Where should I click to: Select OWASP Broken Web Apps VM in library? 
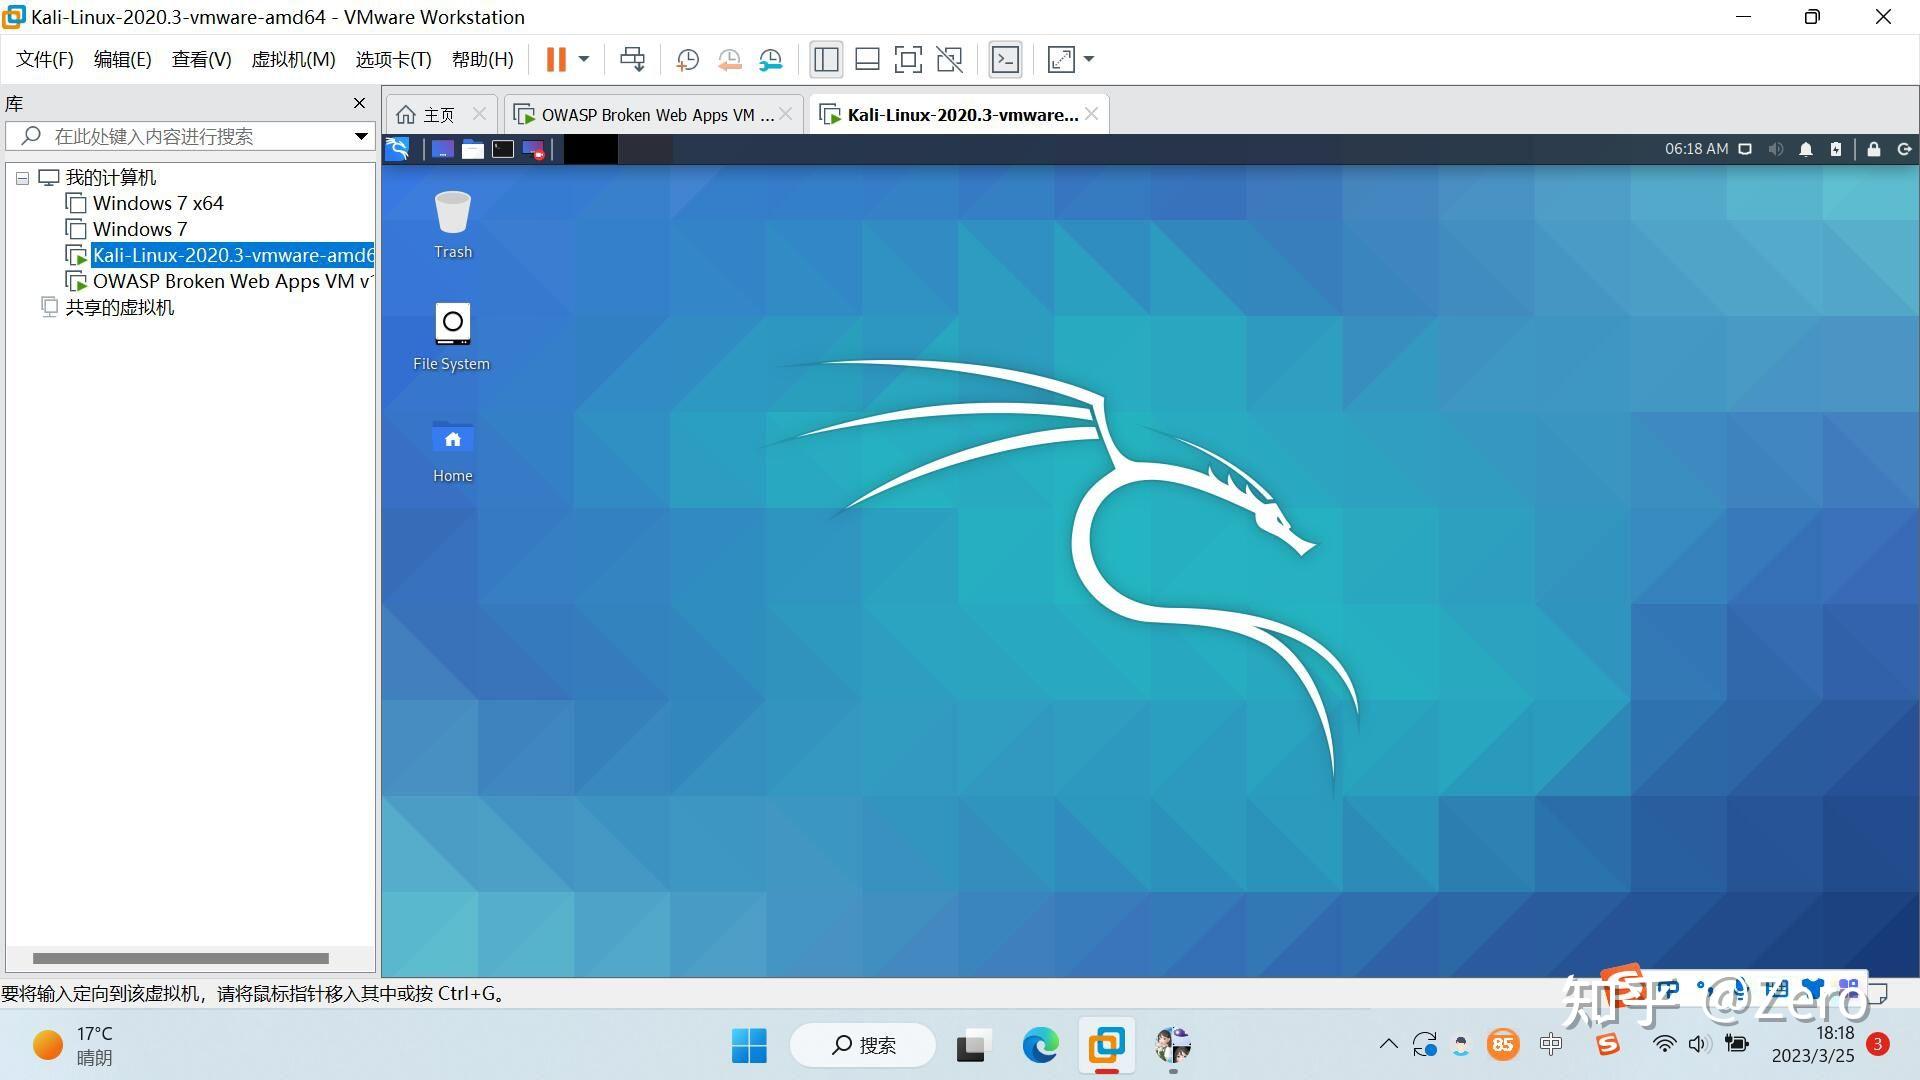coord(232,281)
